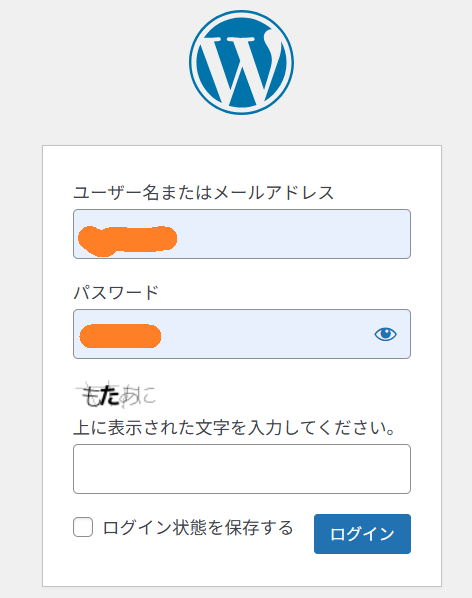Click the パスワード label text

[116, 293]
